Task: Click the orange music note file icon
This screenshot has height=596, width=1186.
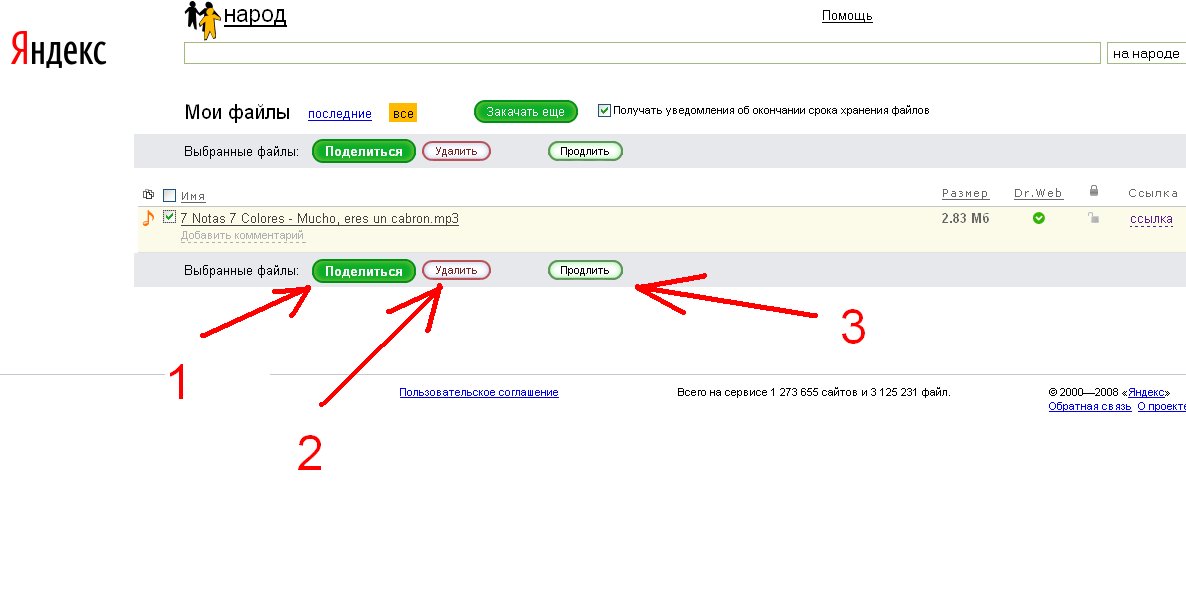Action: (x=148, y=218)
